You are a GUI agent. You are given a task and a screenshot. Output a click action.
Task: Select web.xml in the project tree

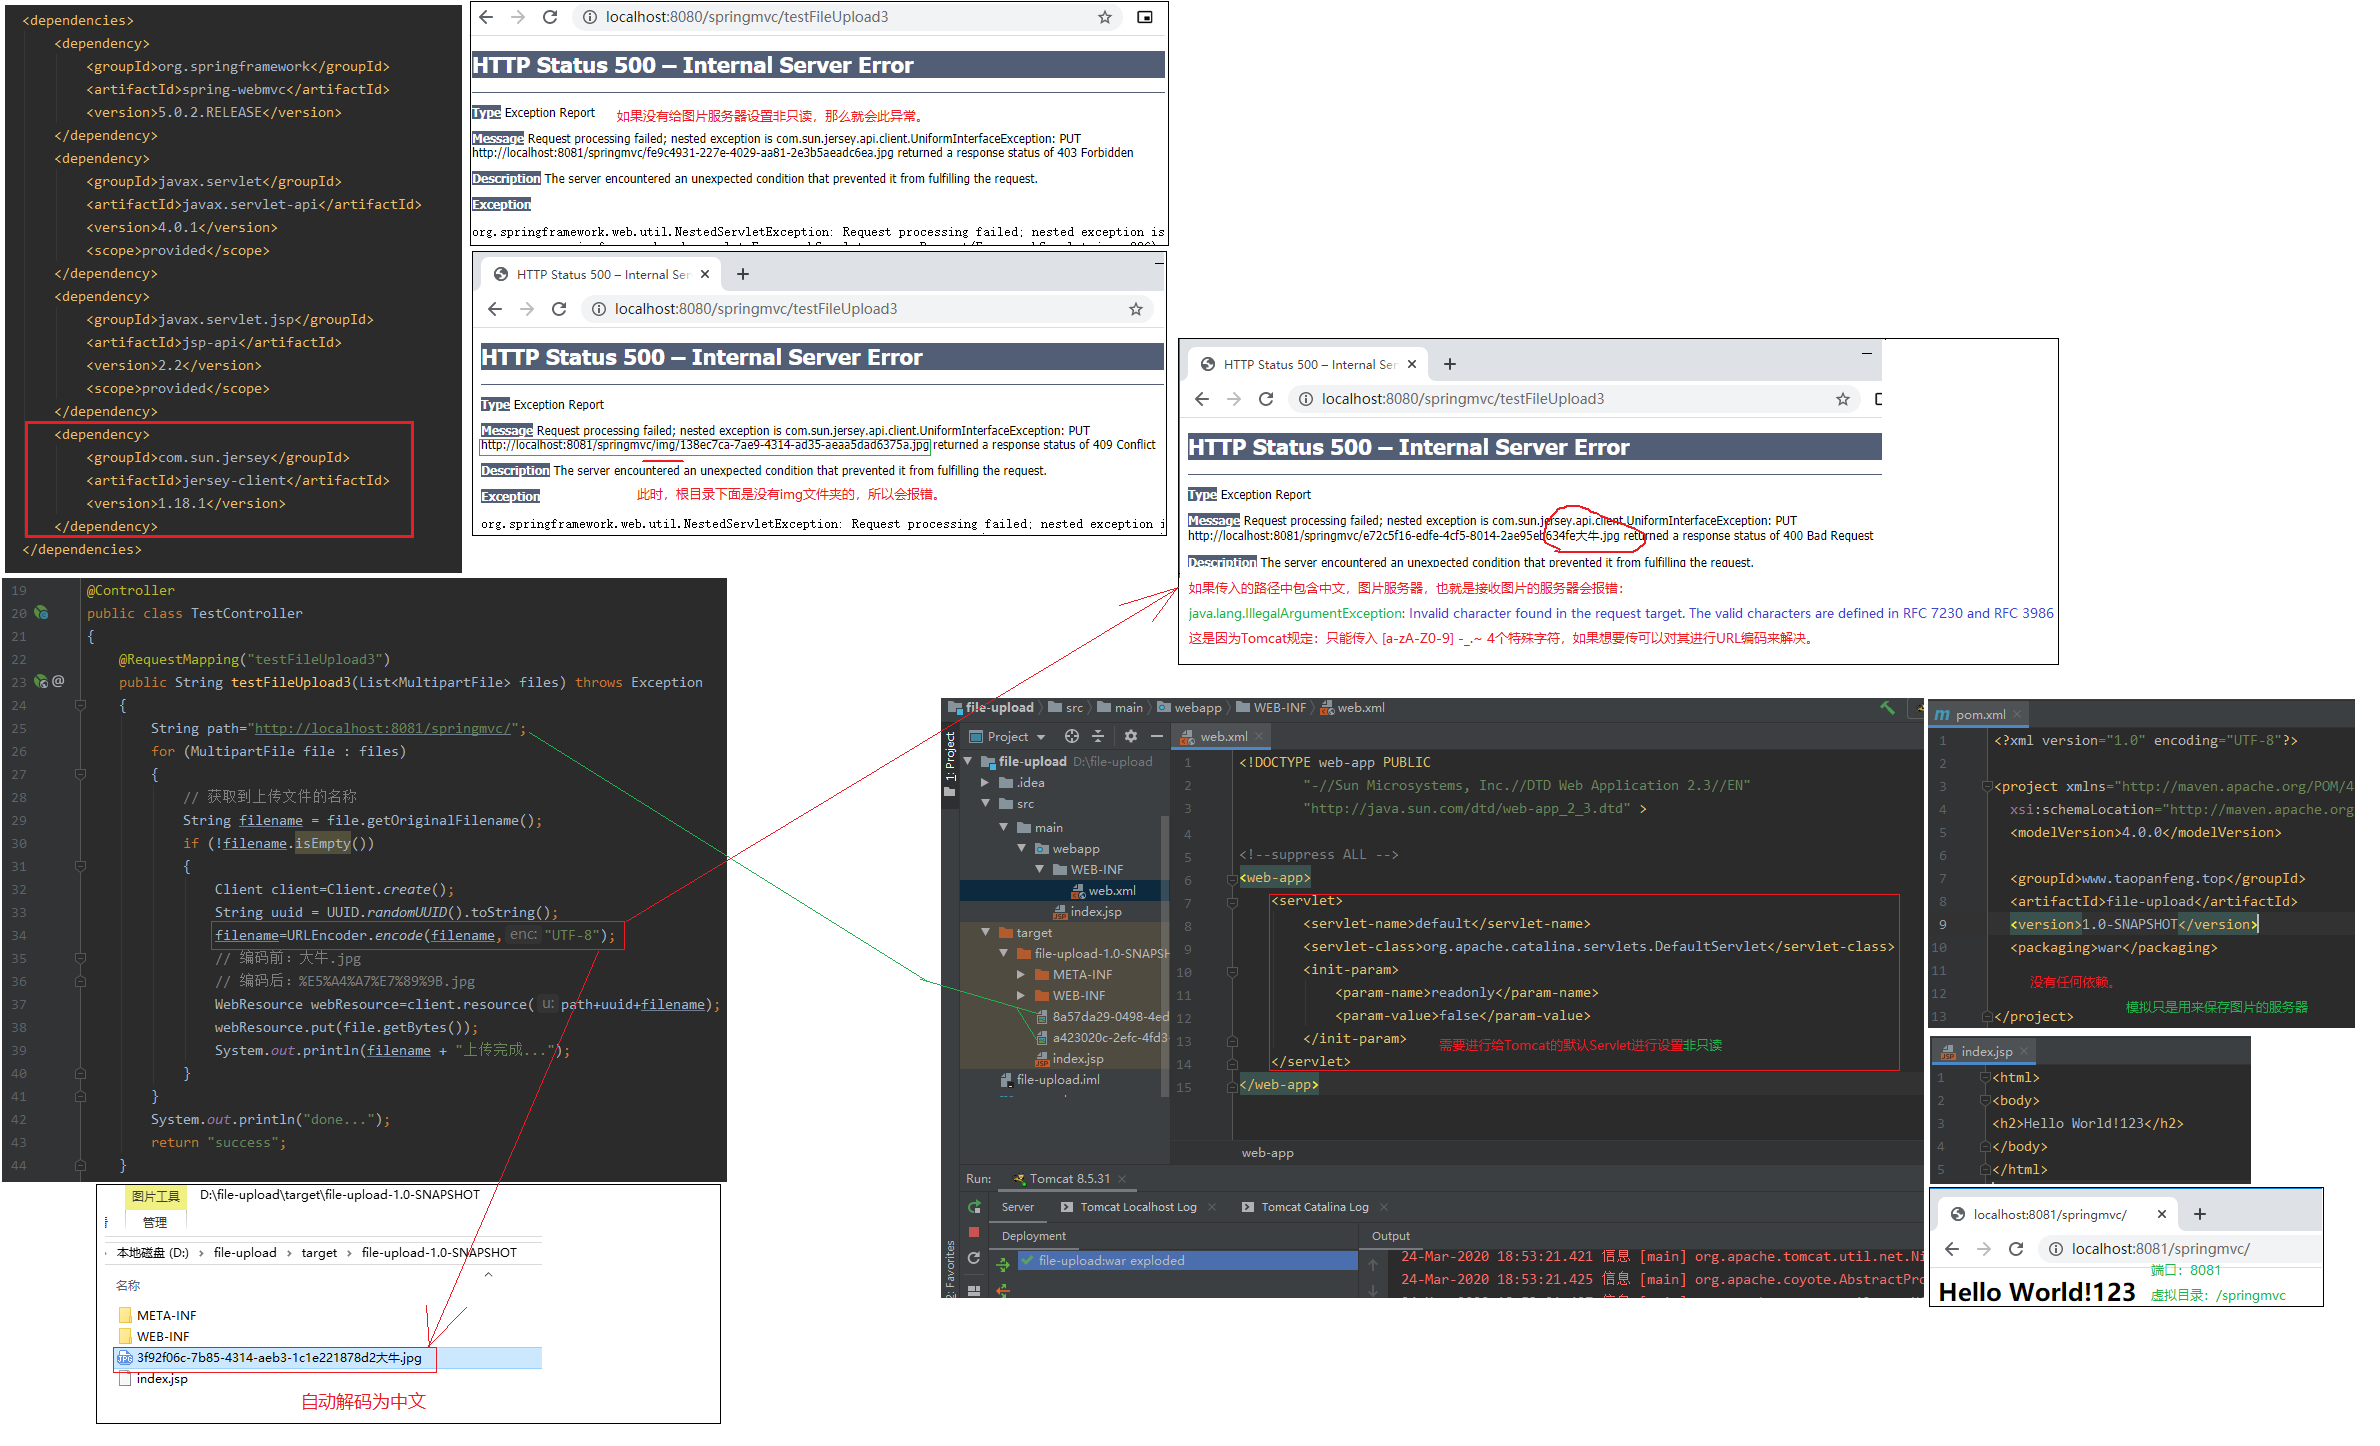[1064, 891]
